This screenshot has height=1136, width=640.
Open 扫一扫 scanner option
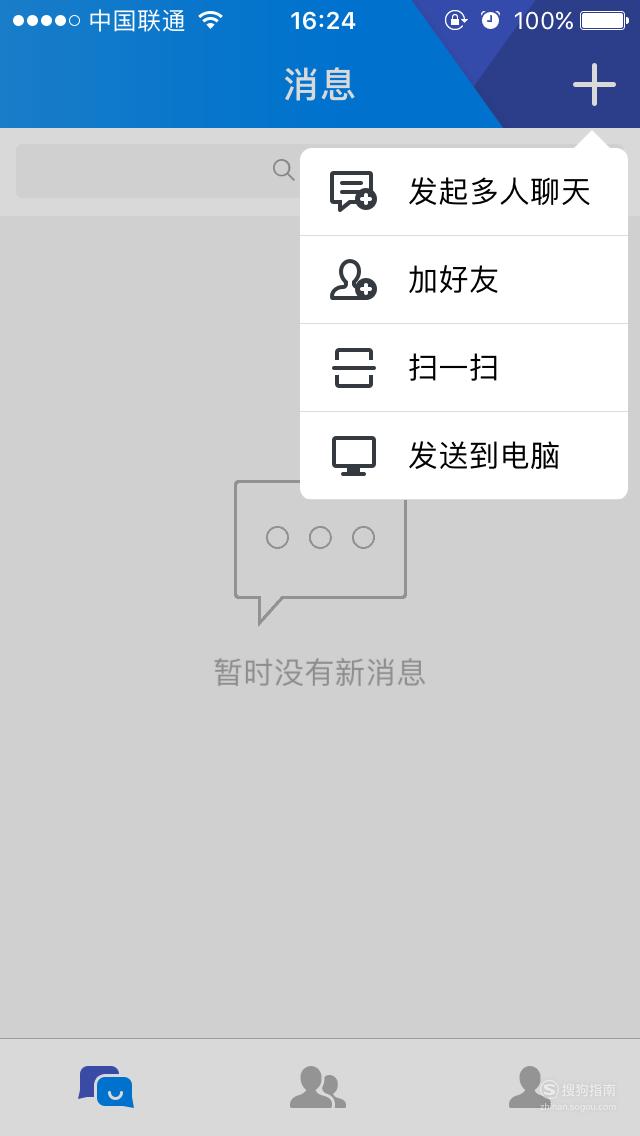pos(464,368)
